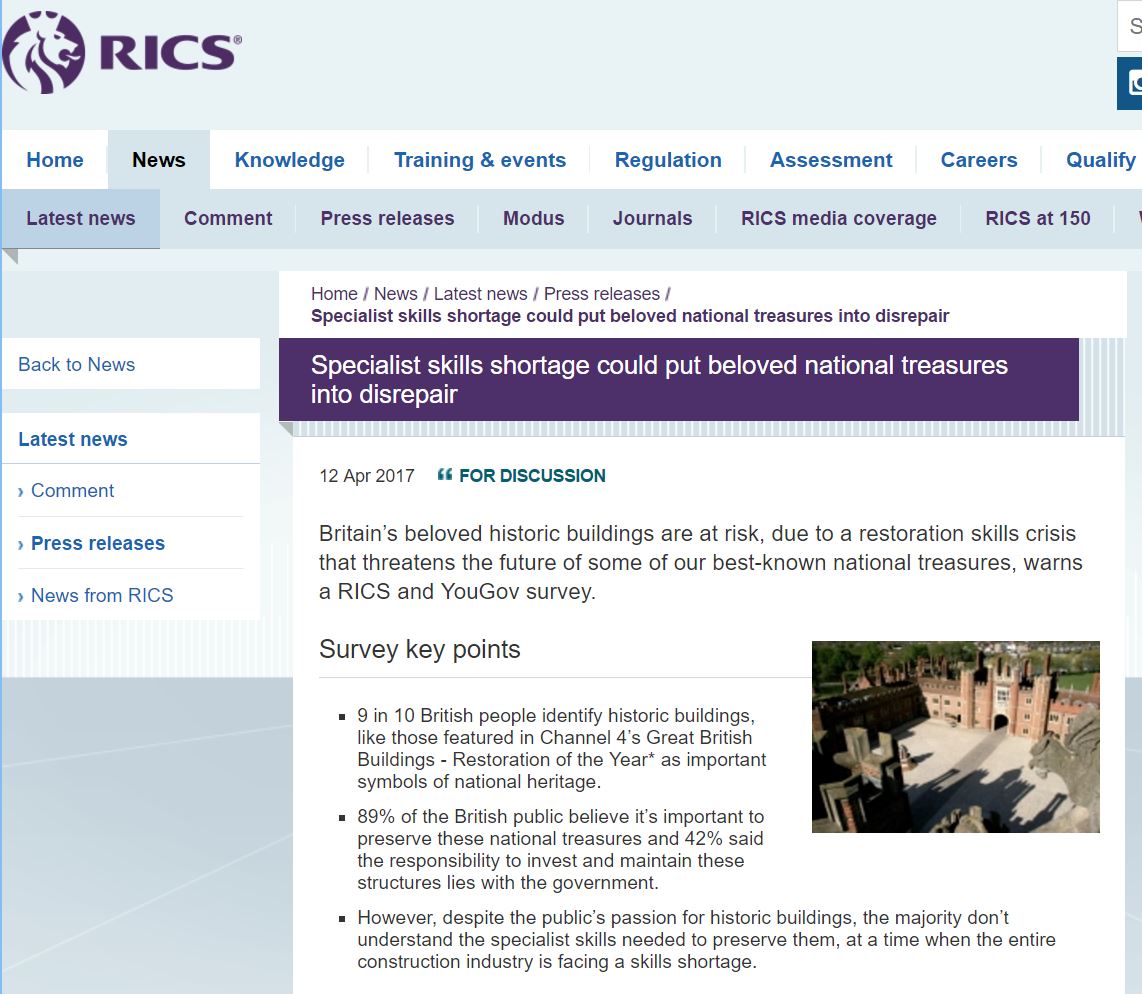Click the Survey key points heading

click(420, 649)
